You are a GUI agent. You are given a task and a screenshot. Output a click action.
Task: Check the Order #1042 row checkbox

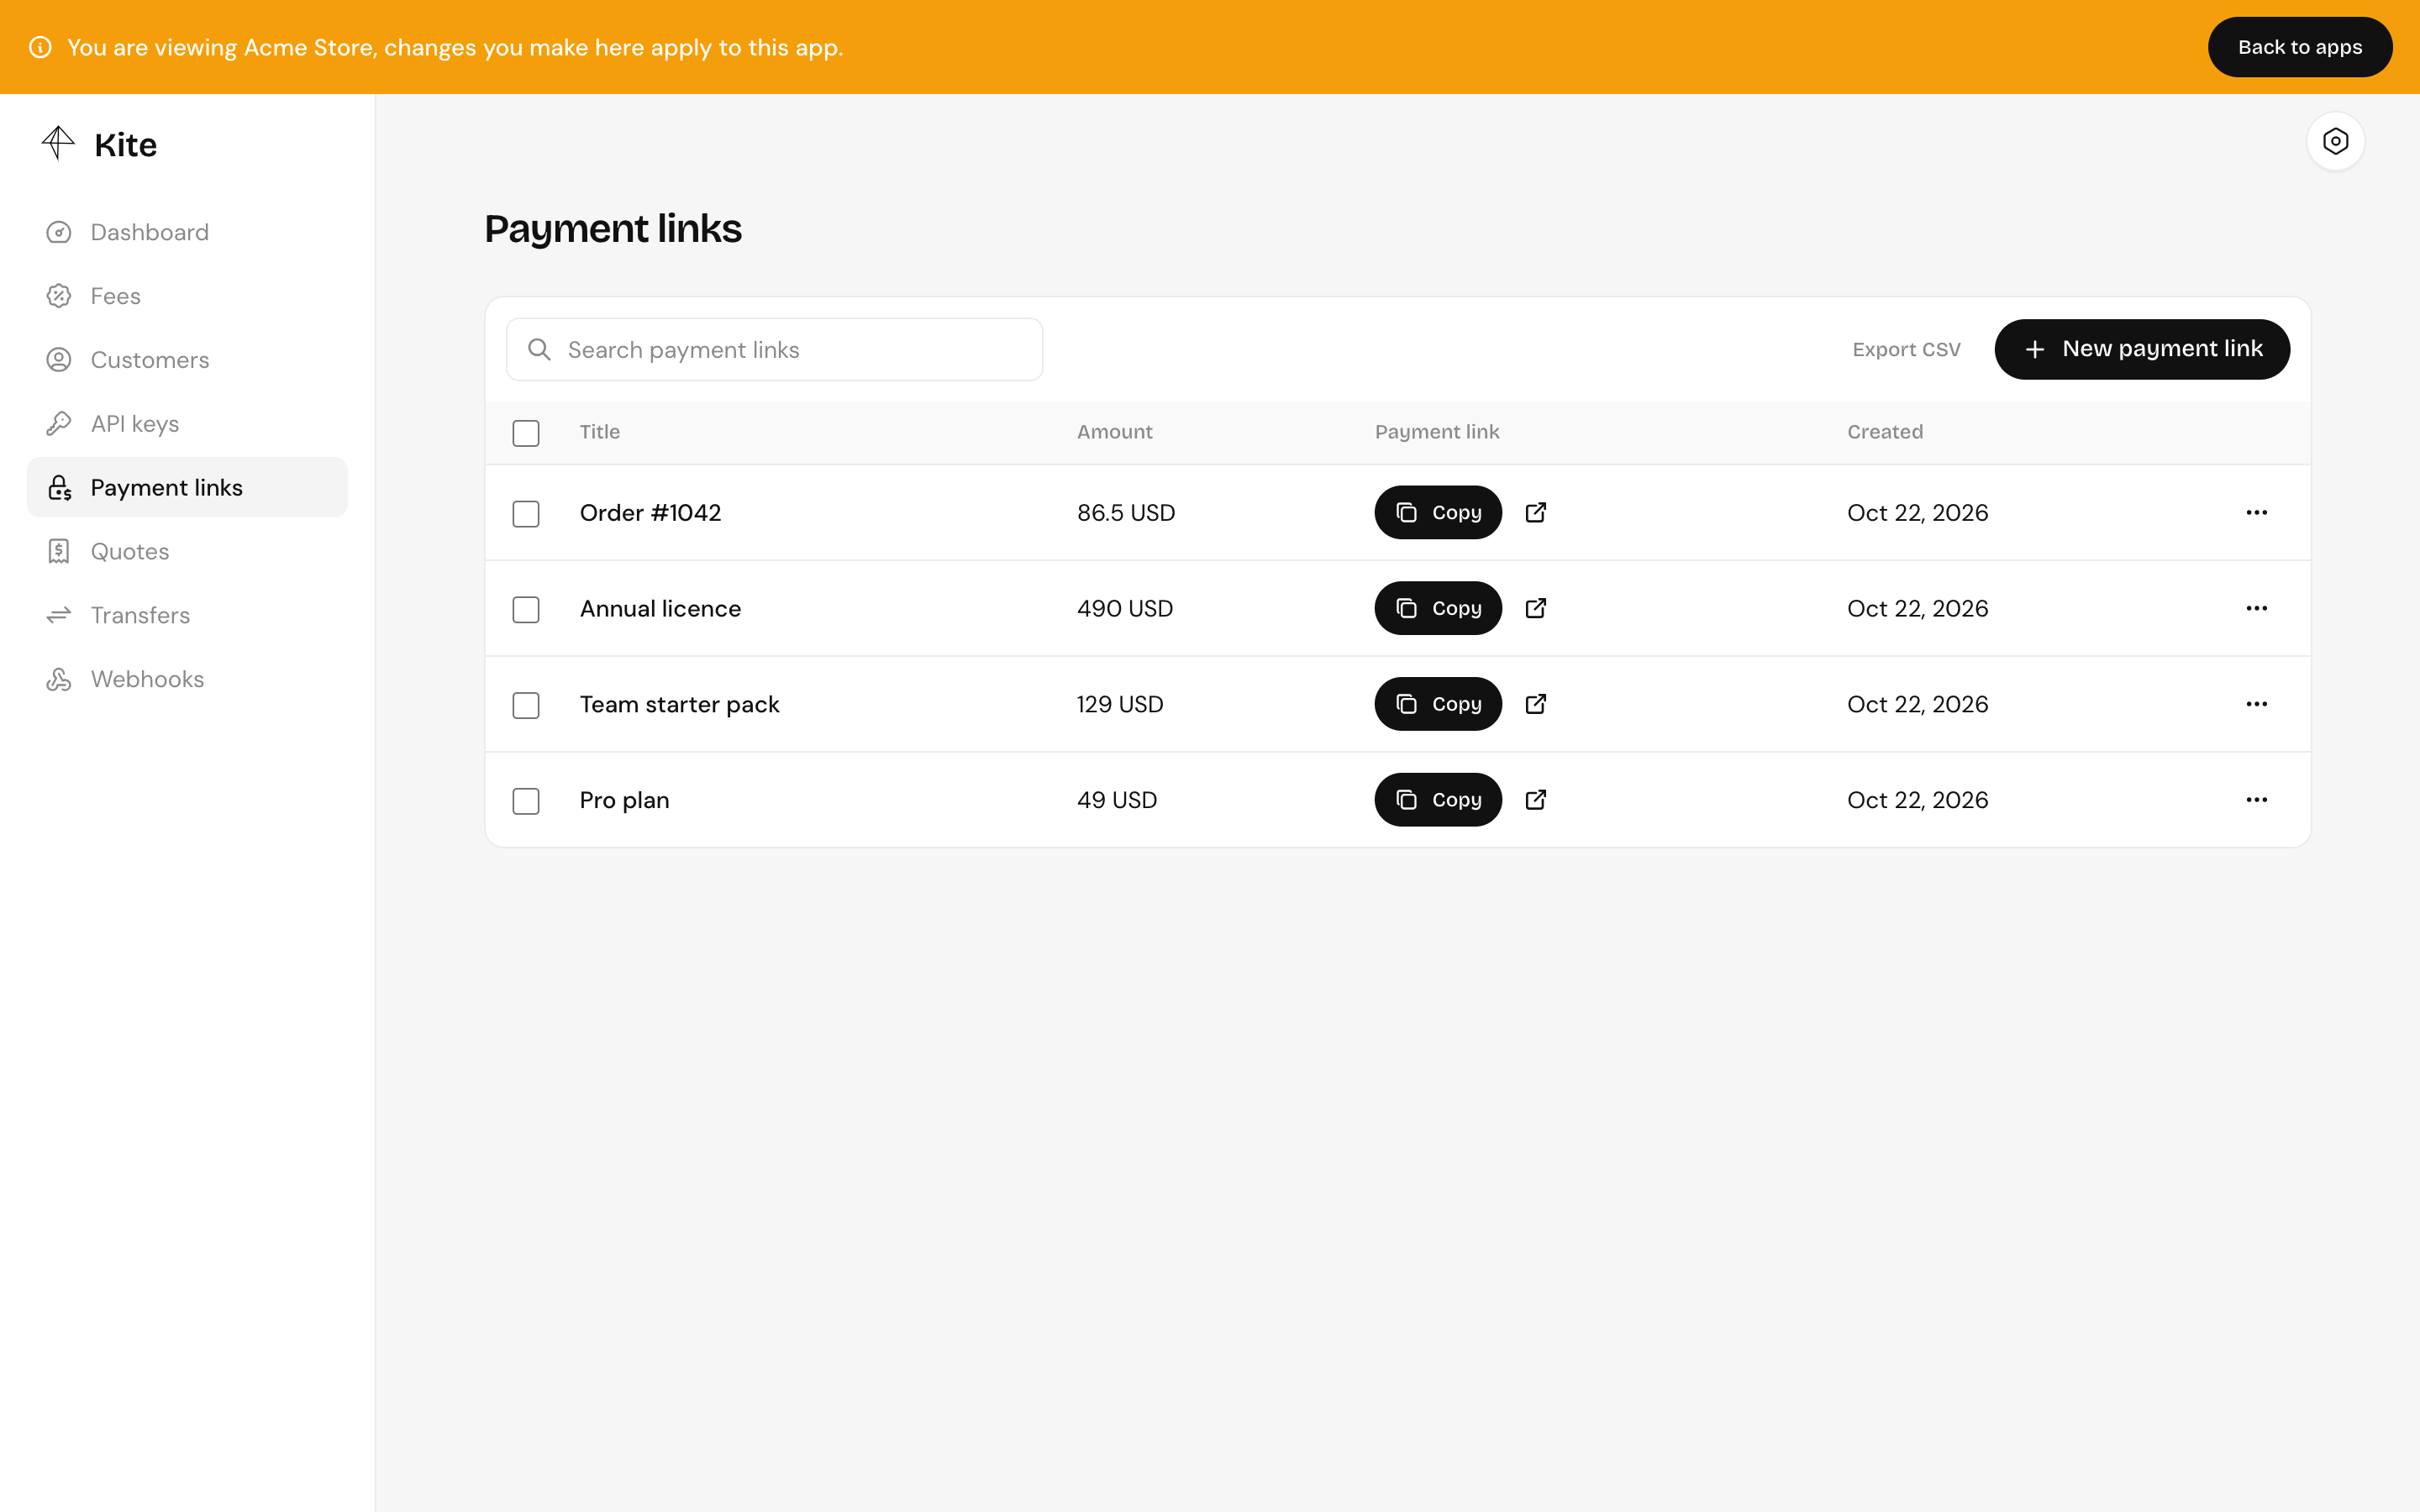(x=526, y=514)
